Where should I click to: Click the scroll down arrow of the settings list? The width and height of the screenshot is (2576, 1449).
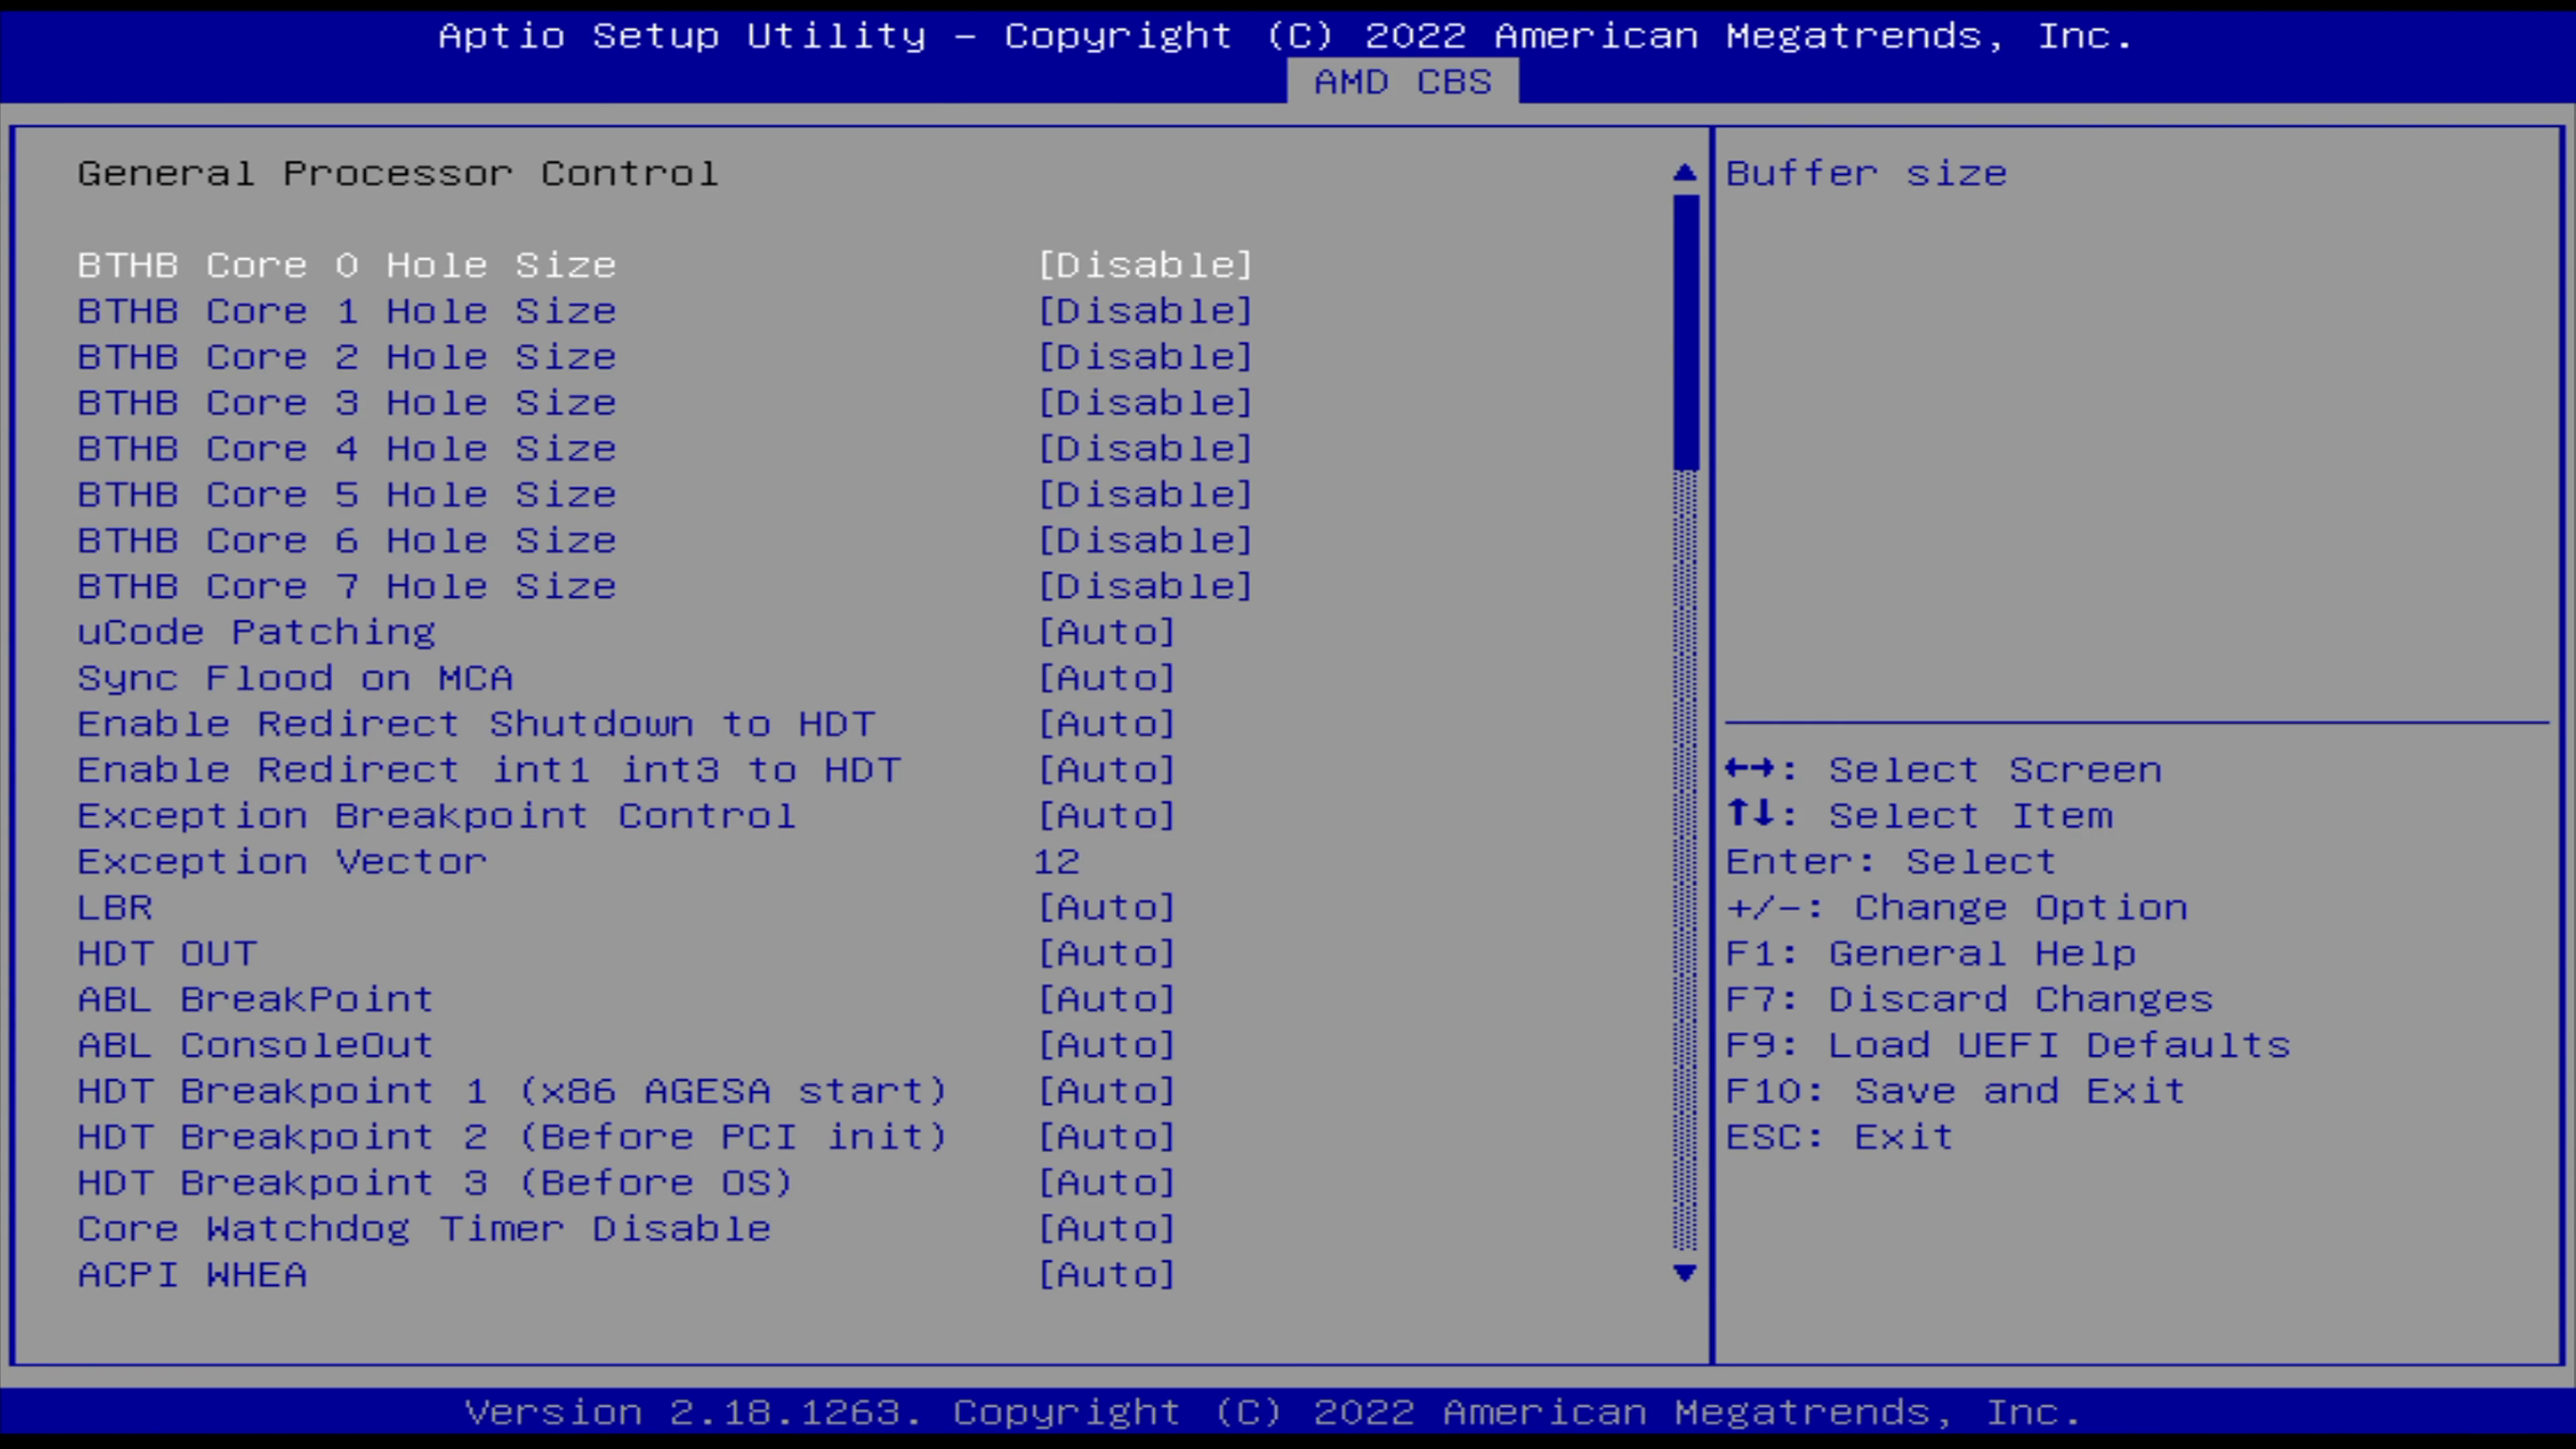pyautogui.click(x=1685, y=1273)
